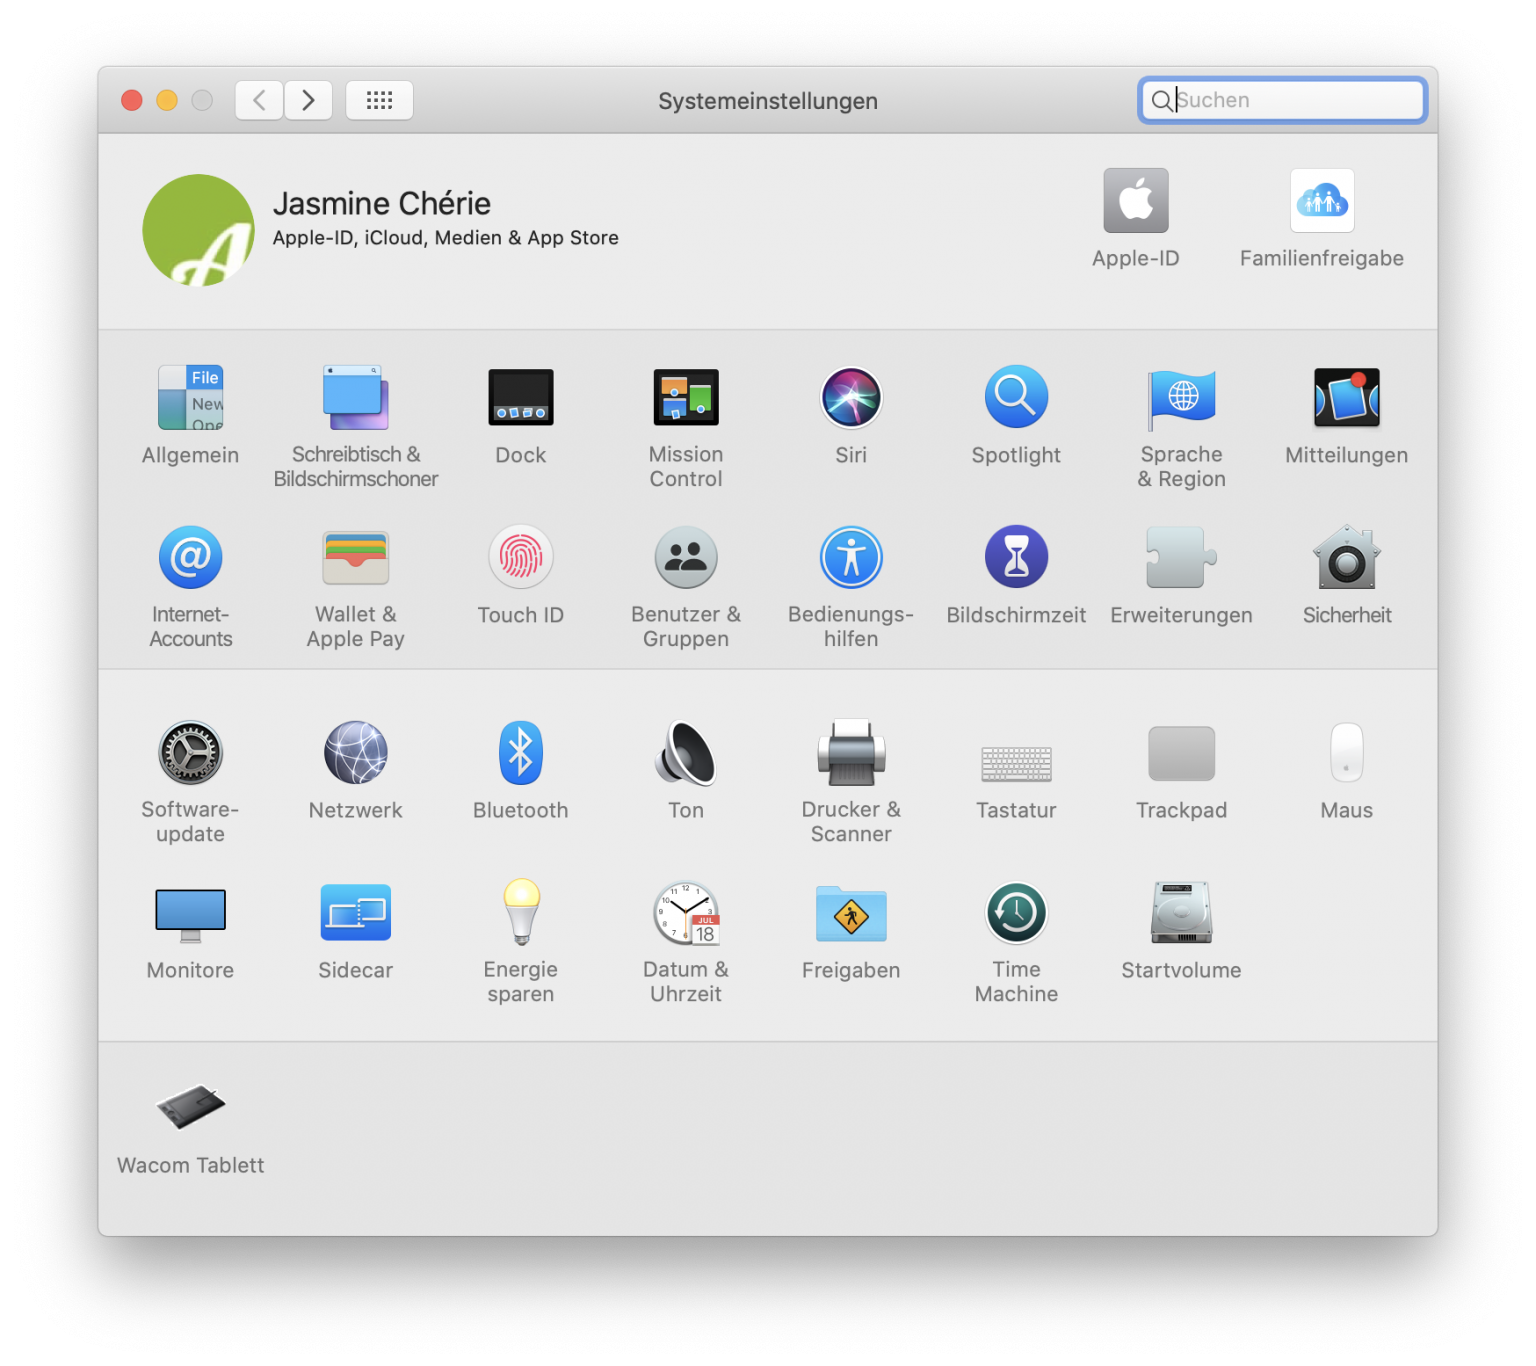Click the Touch ID fingerprint icon
This screenshot has width=1536, height=1366.
point(520,558)
